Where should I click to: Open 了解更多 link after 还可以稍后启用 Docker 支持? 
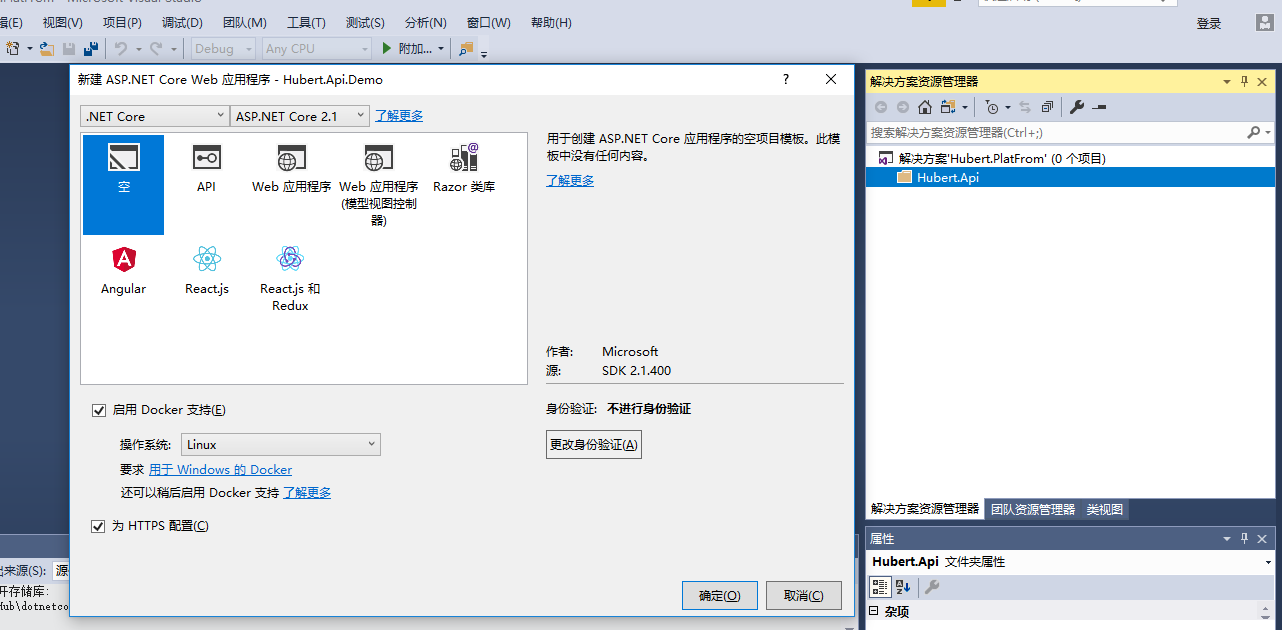[x=307, y=493]
